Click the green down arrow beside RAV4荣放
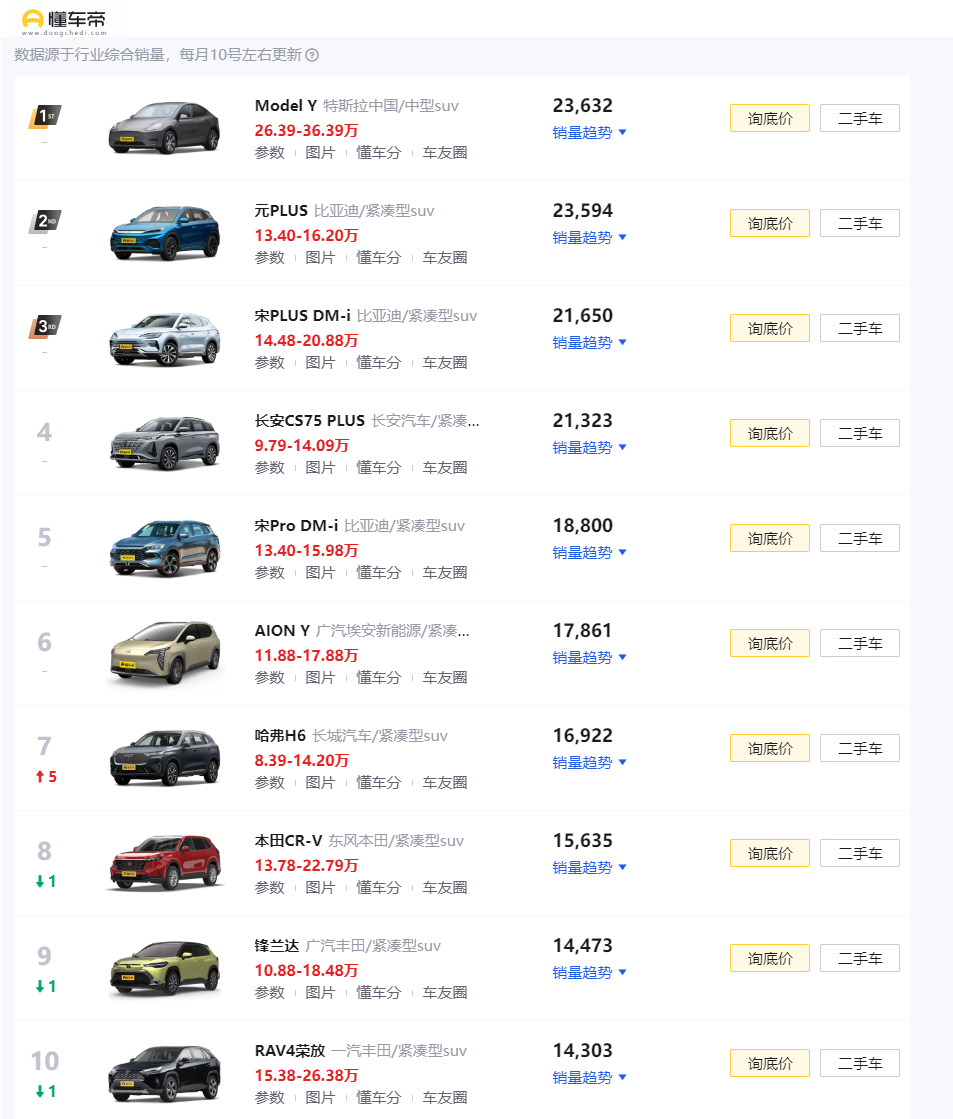Viewport: 953px width, 1119px height. [x=40, y=1092]
